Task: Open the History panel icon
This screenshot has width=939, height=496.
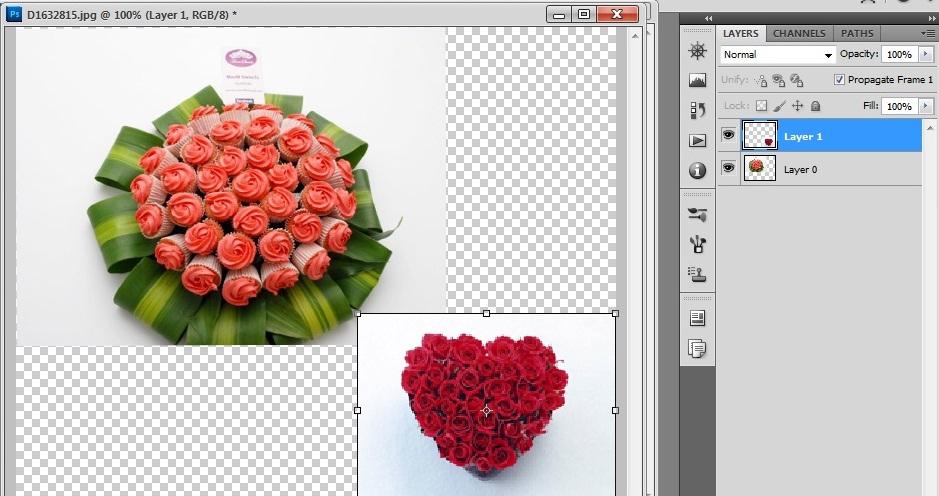Action: [697, 111]
